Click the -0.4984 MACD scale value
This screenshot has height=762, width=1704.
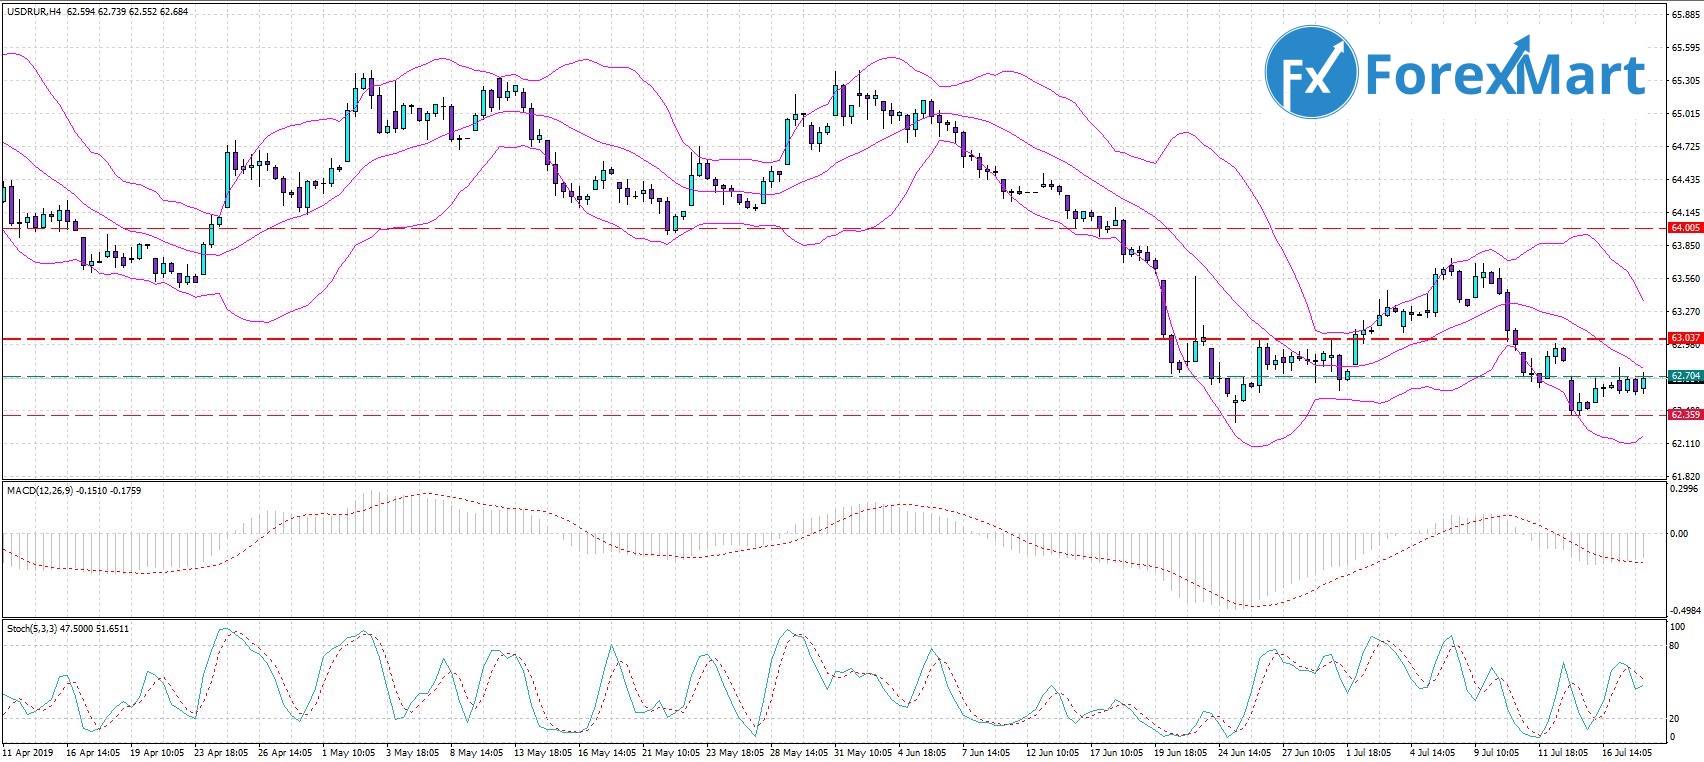1684,610
